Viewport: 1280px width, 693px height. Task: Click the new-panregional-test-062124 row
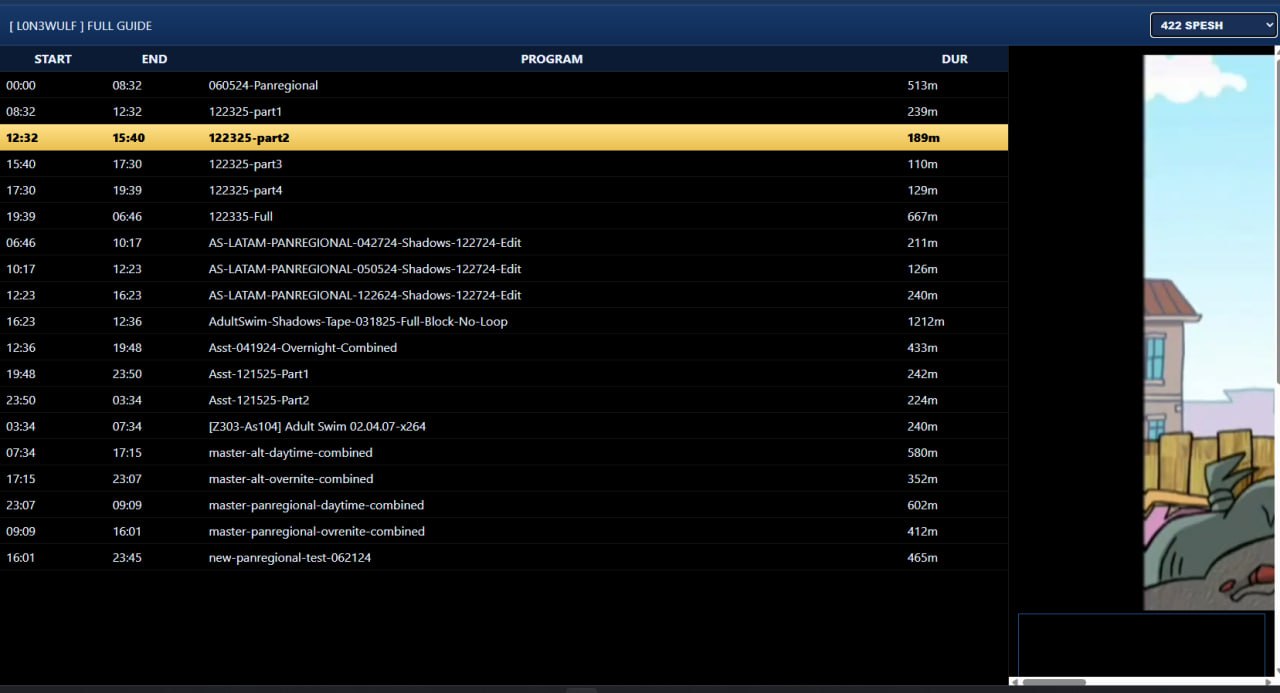(x=289, y=558)
